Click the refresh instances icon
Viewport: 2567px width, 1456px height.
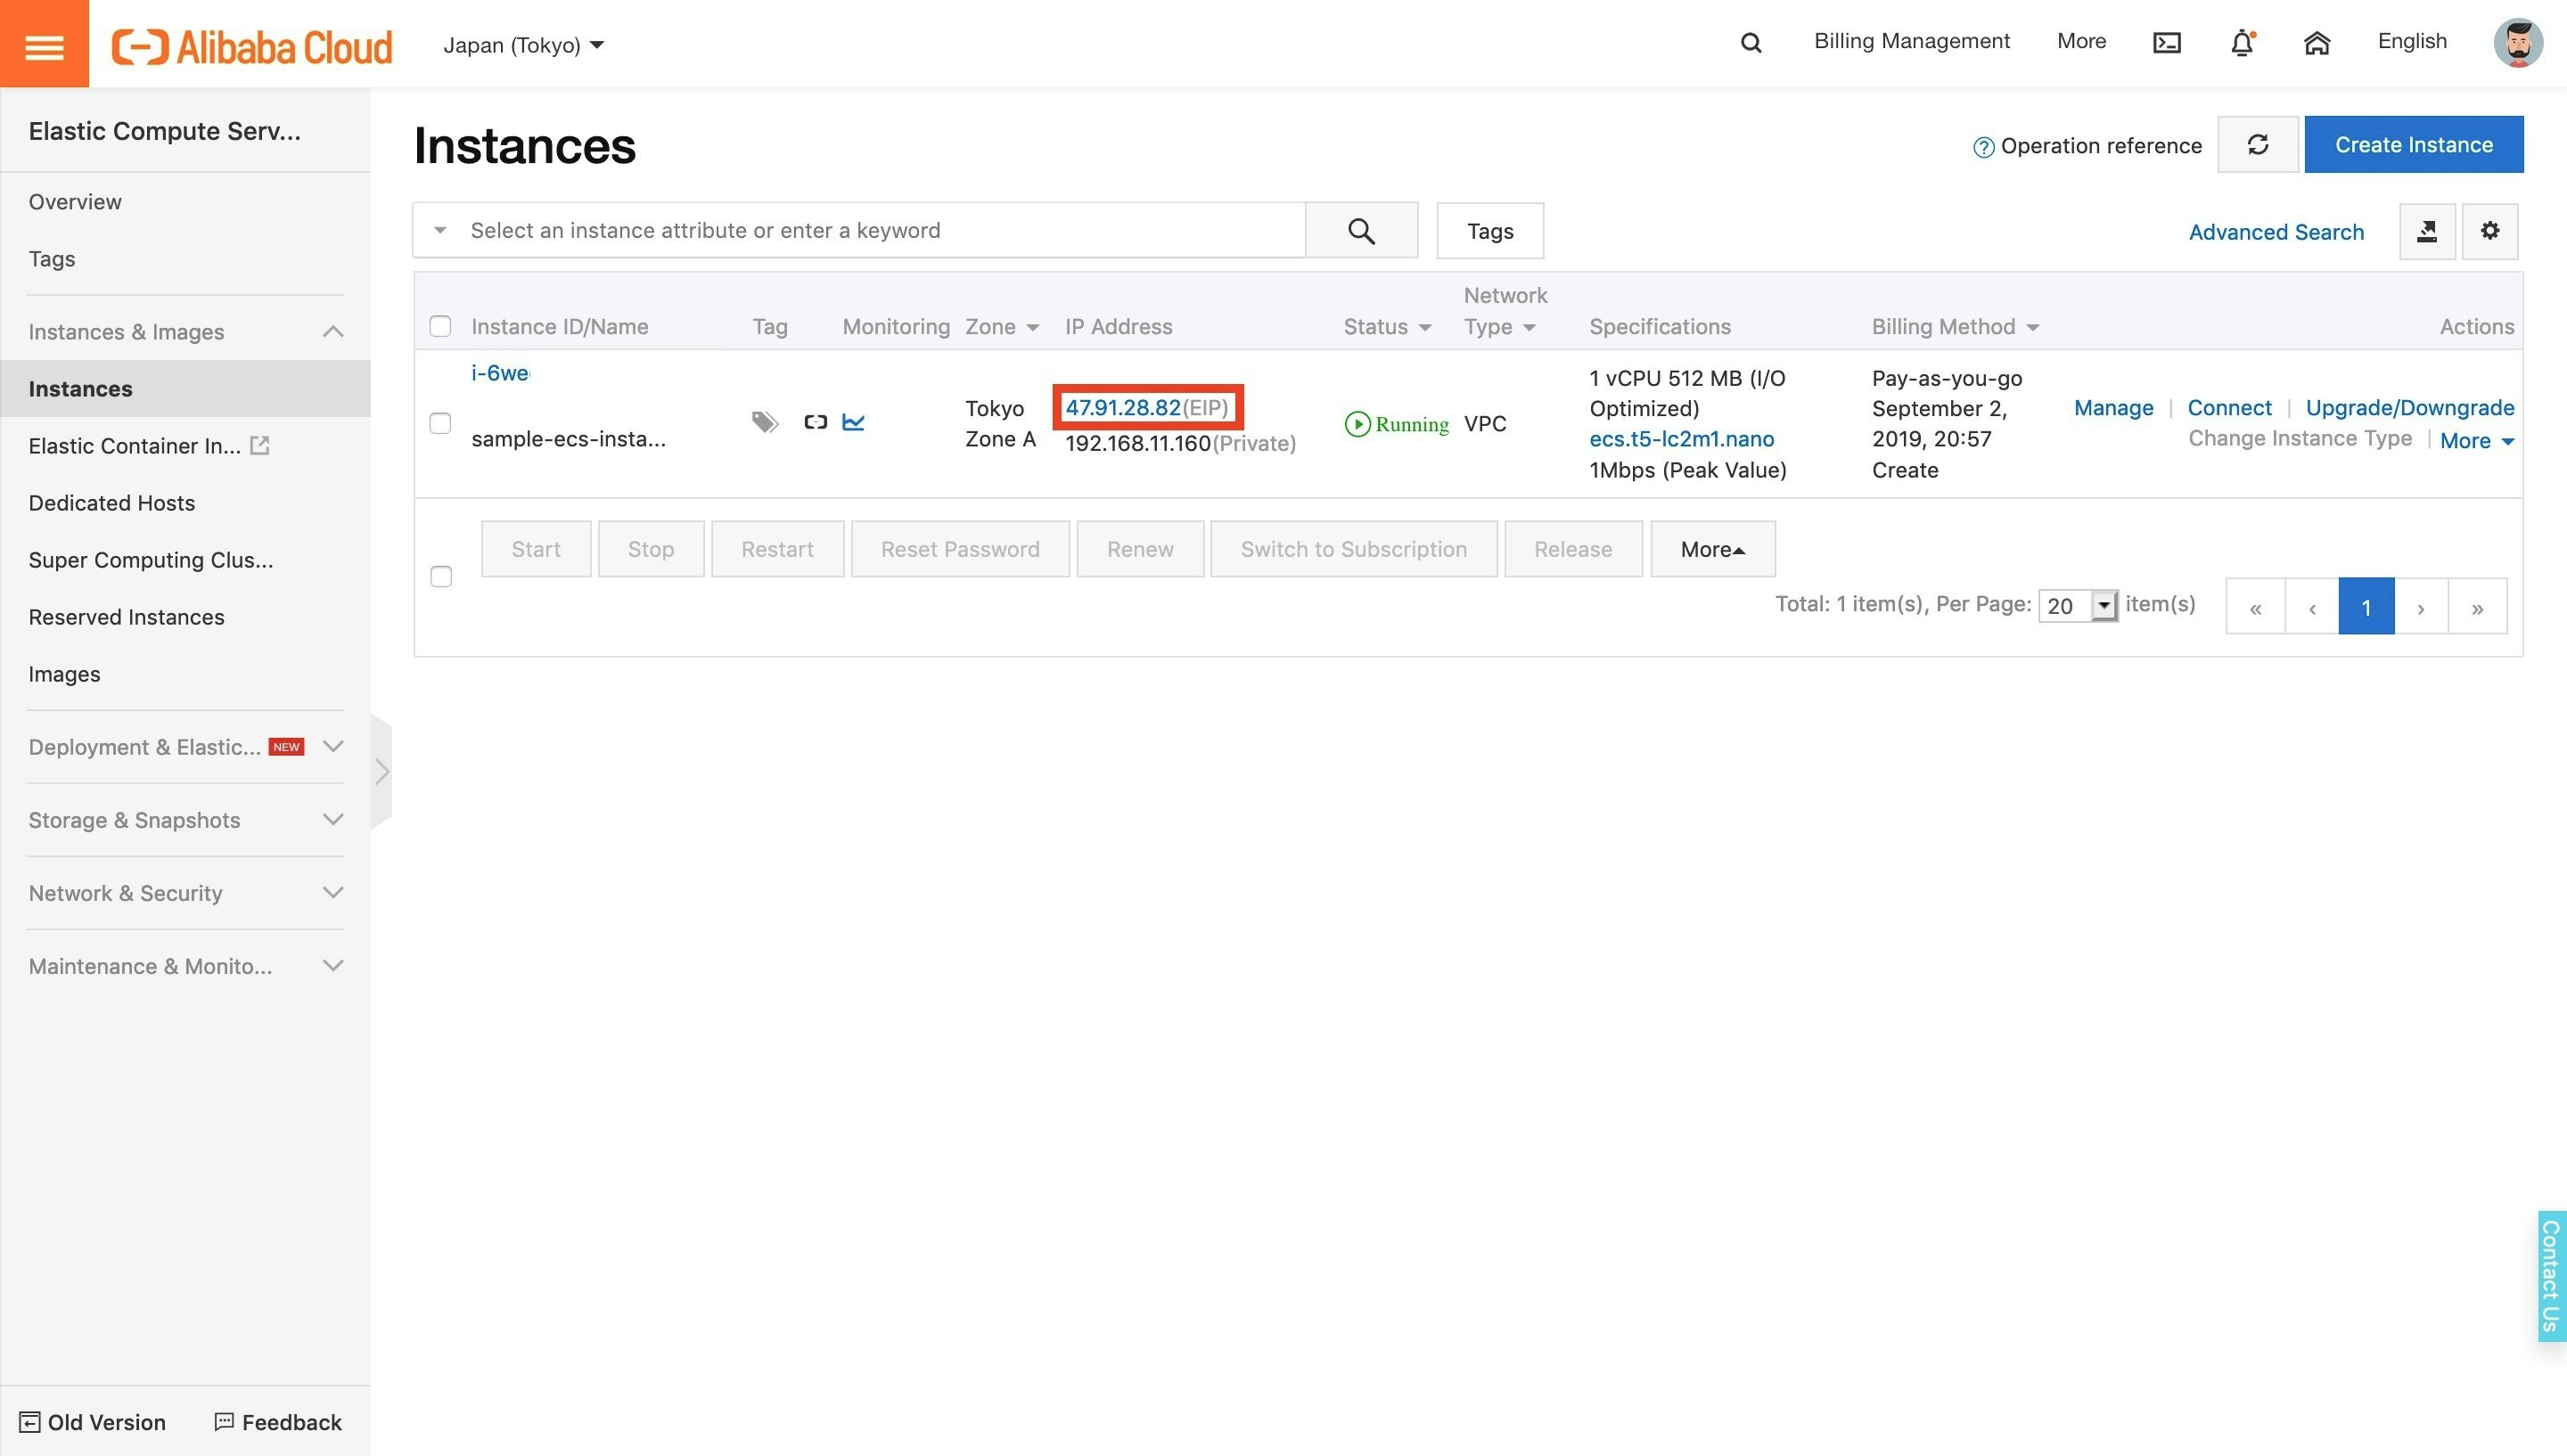coord(2257,145)
